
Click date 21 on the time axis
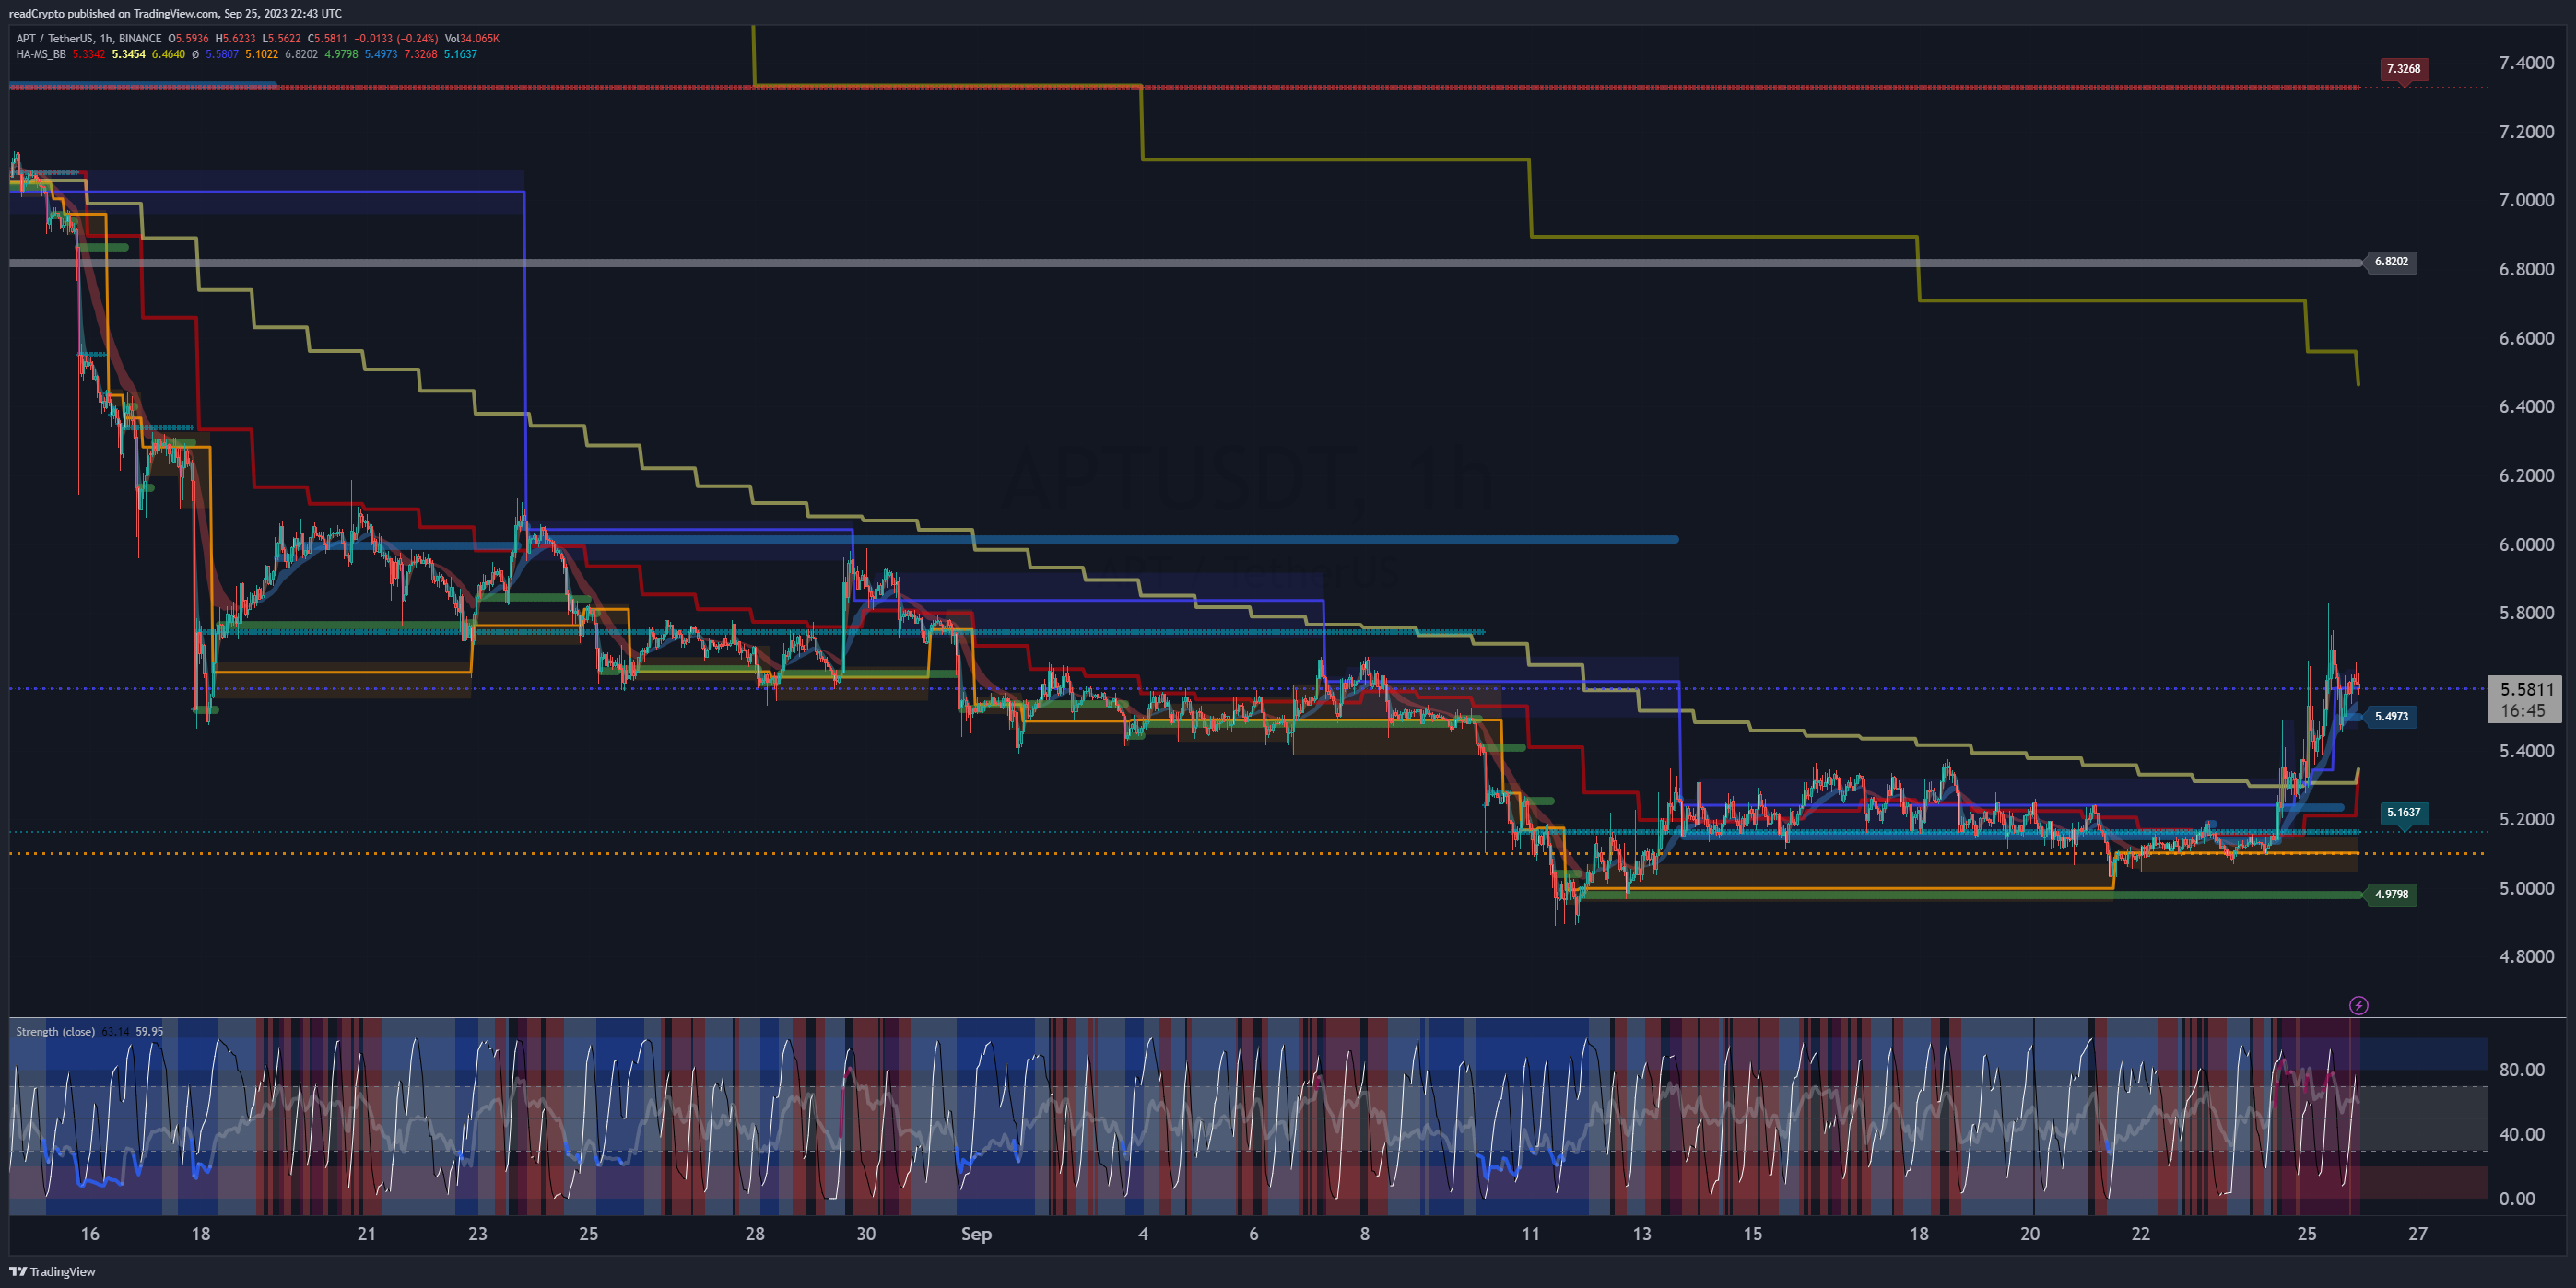click(367, 1234)
